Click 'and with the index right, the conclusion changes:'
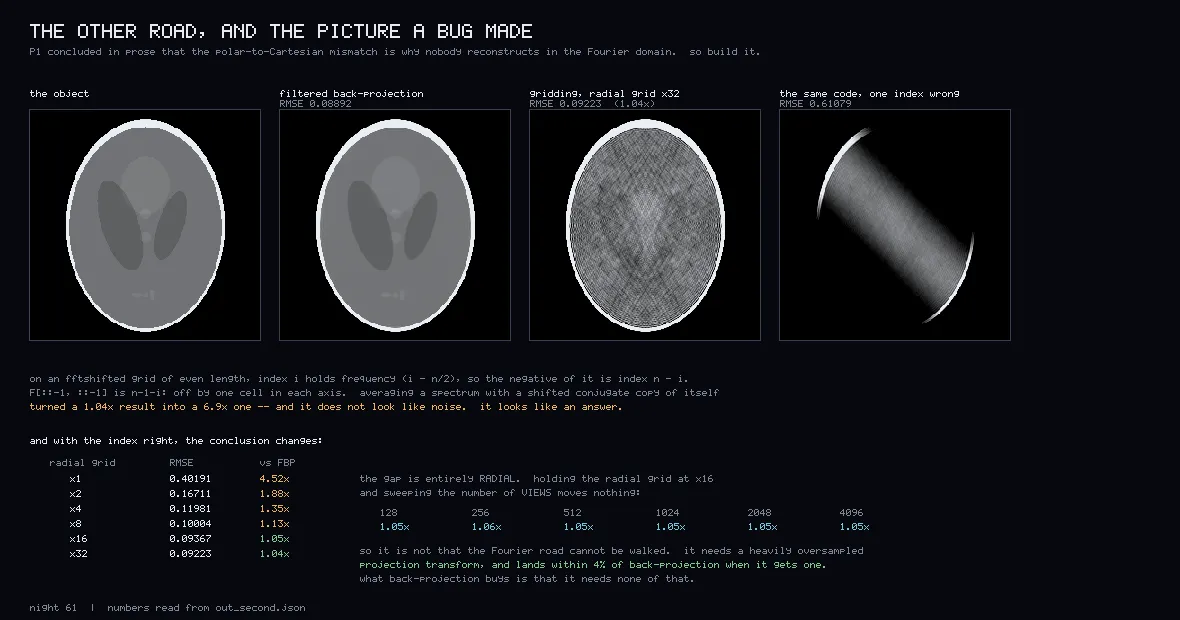 [176, 440]
